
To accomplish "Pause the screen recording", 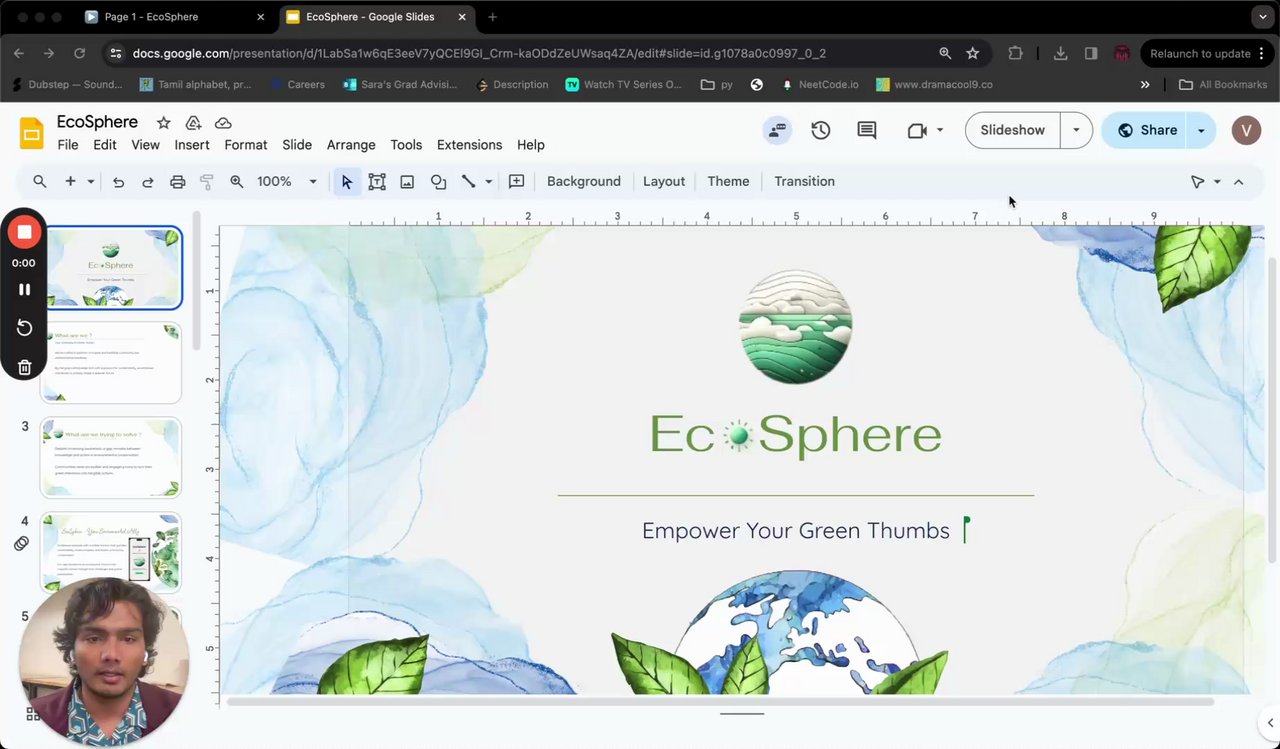I will tap(24, 289).
